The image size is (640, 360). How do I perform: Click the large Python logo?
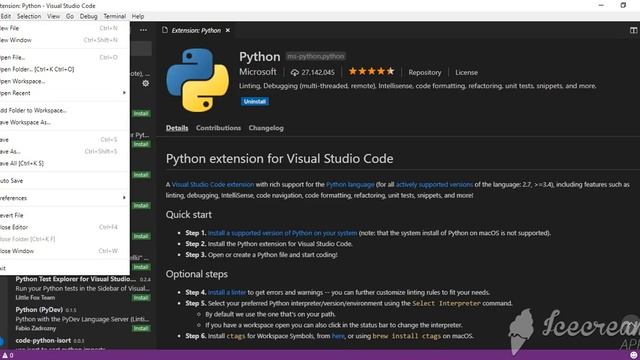coord(198,80)
